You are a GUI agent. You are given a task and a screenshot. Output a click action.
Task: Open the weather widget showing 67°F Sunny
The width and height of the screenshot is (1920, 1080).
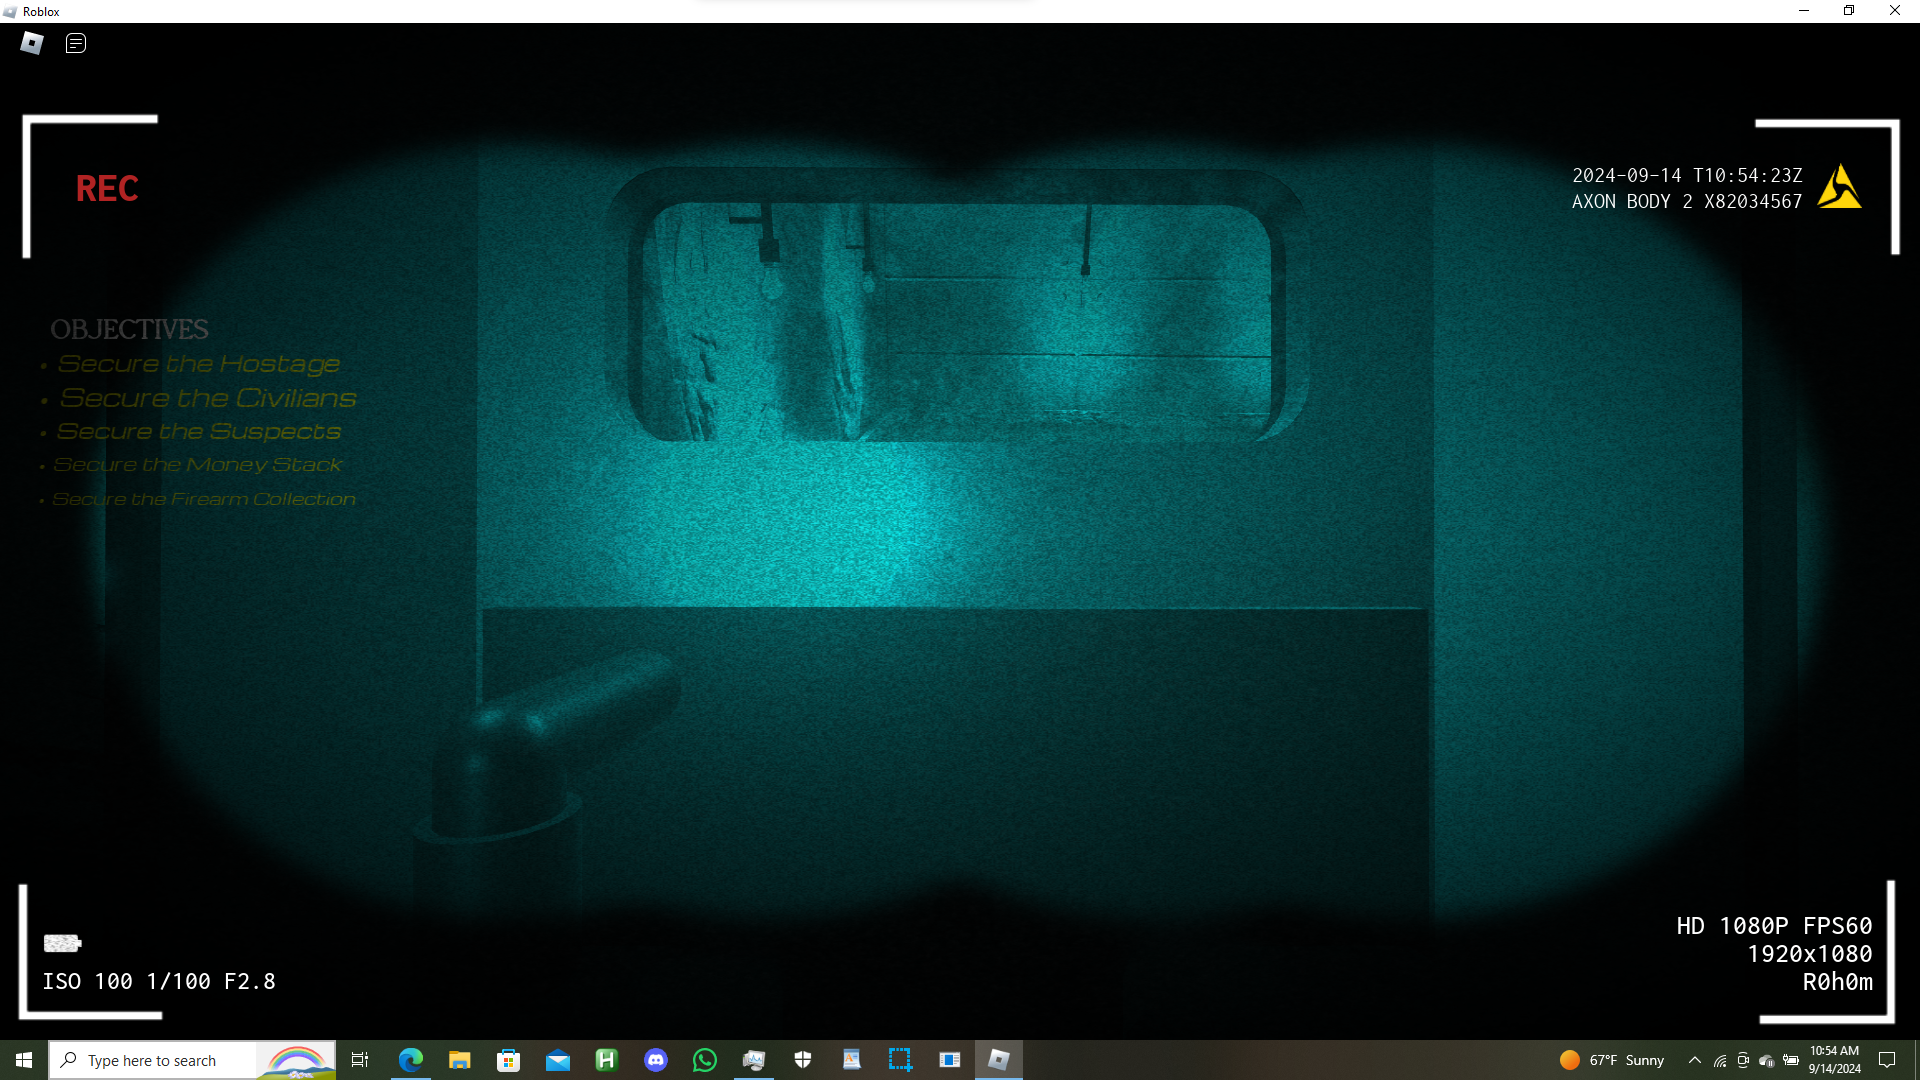pos(1612,1060)
